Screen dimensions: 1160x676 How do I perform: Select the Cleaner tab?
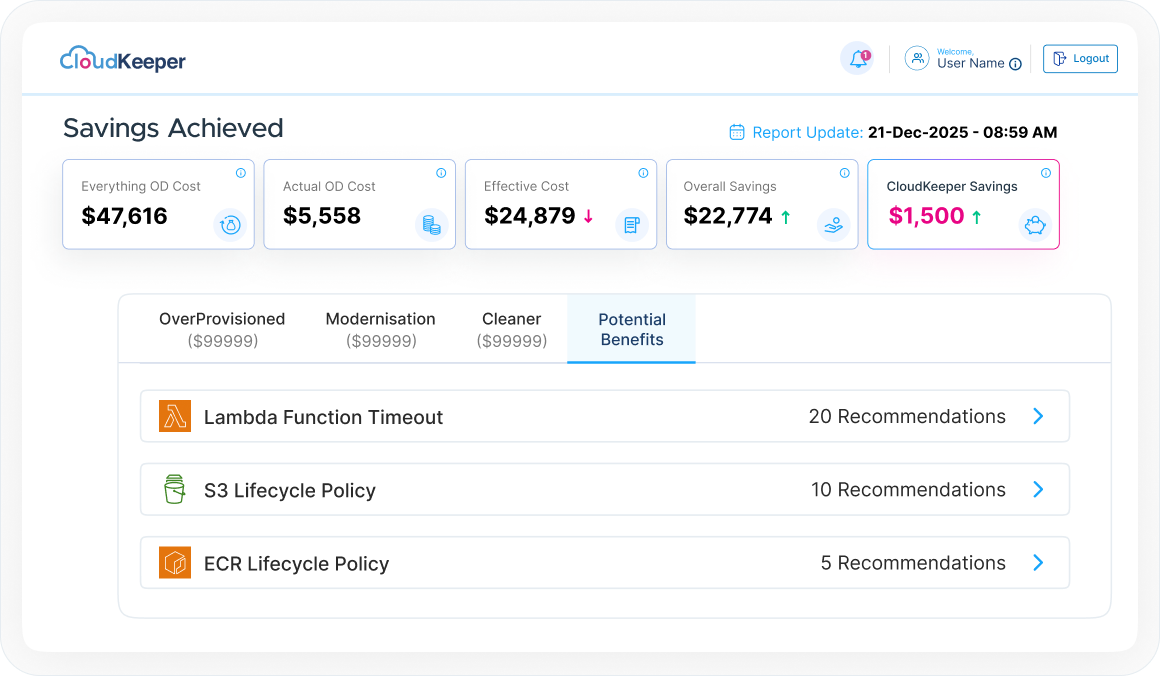(x=512, y=330)
